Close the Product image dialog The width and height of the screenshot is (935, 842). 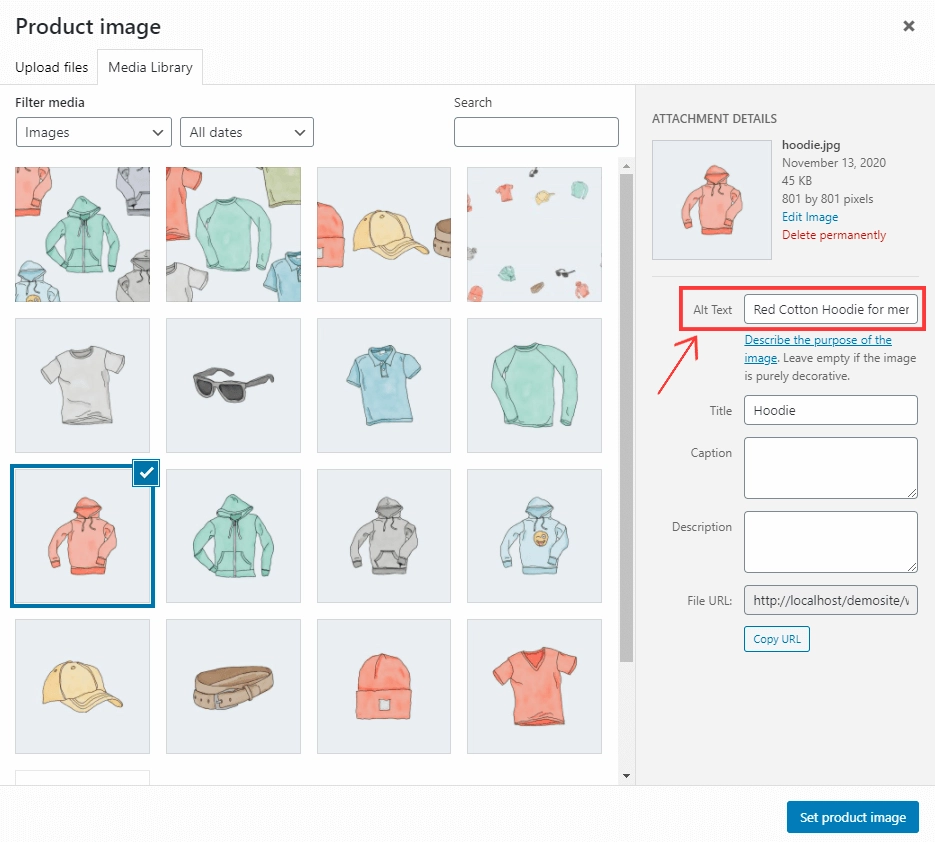(x=908, y=26)
